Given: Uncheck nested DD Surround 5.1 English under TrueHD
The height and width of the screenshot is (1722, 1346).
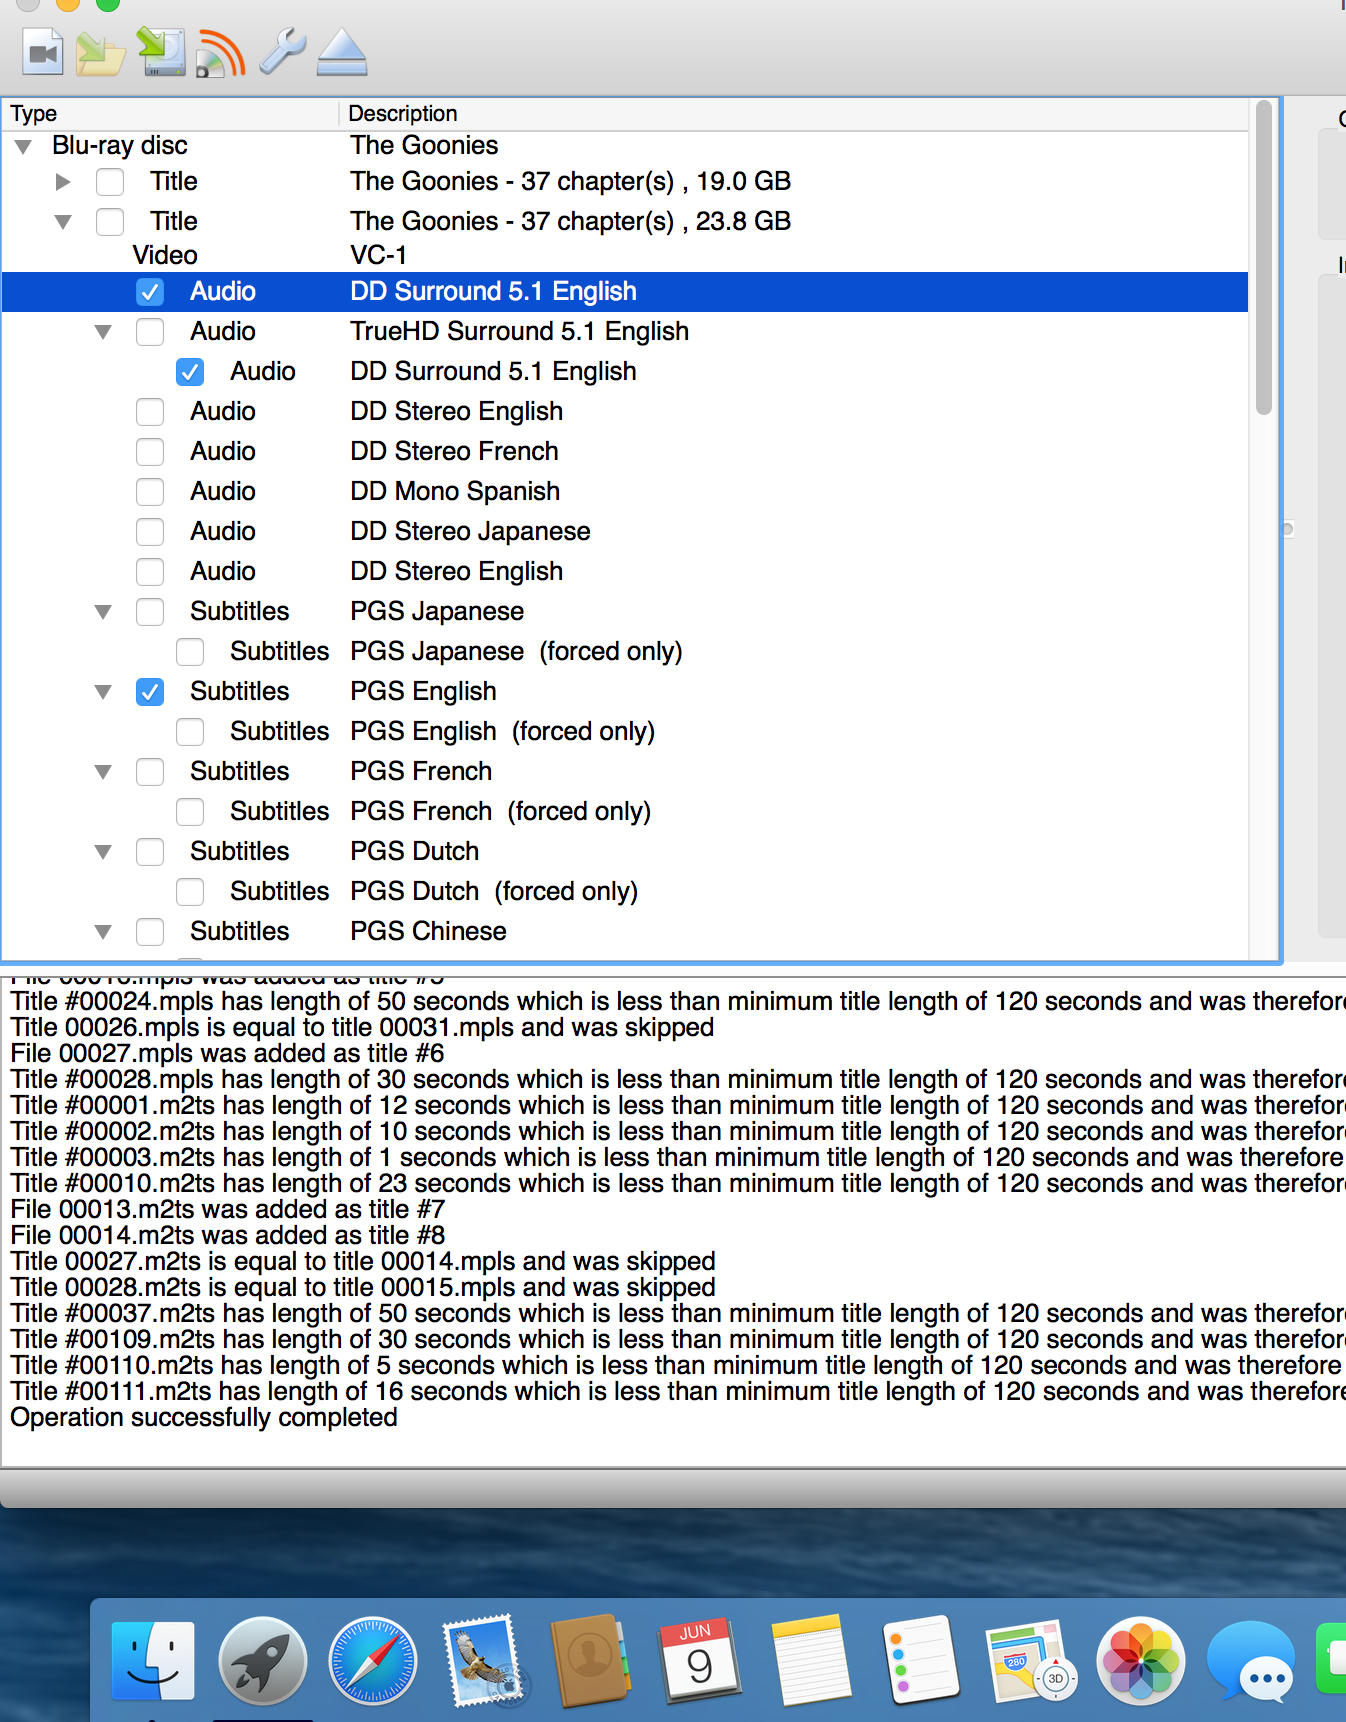Looking at the screenshot, I should 190,372.
